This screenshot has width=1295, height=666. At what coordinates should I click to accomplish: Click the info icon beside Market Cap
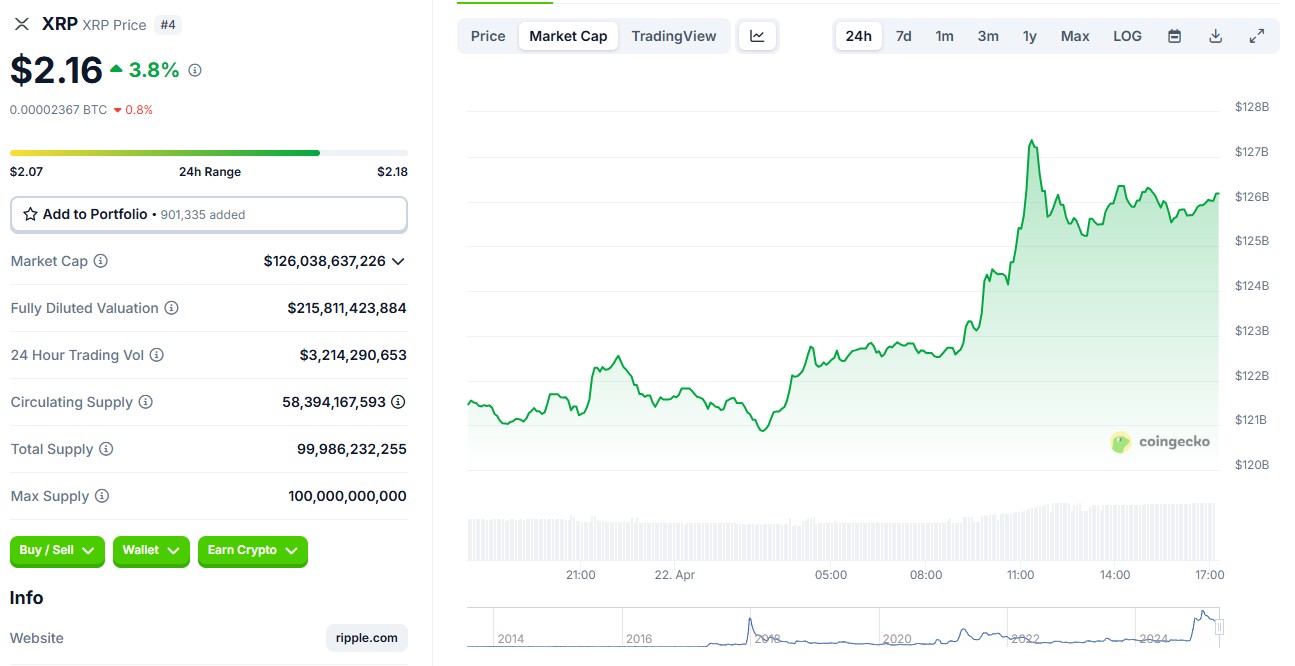tap(101, 261)
